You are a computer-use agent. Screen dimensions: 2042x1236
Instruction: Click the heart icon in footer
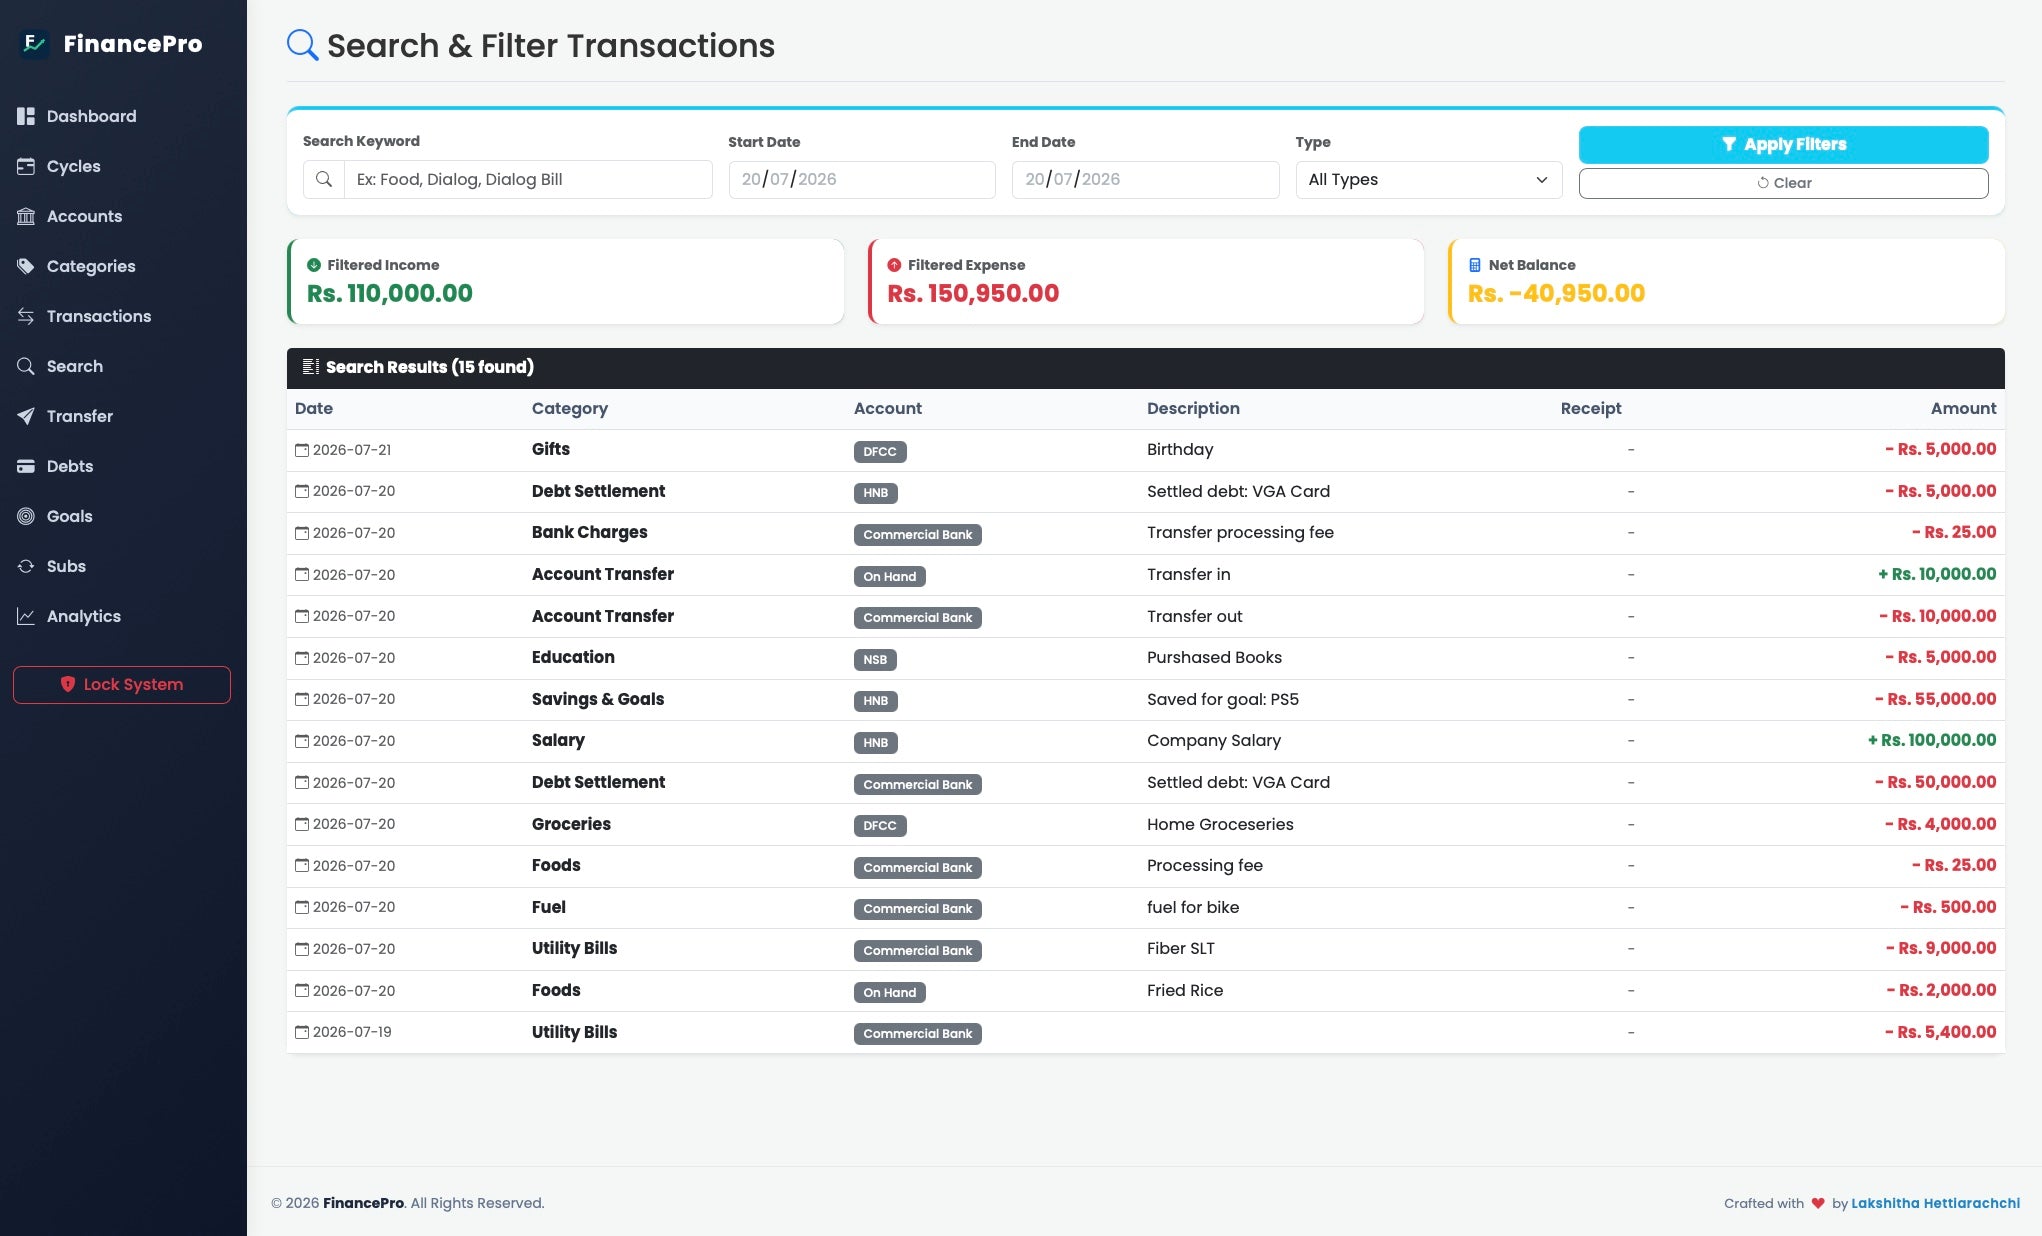(1818, 1203)
